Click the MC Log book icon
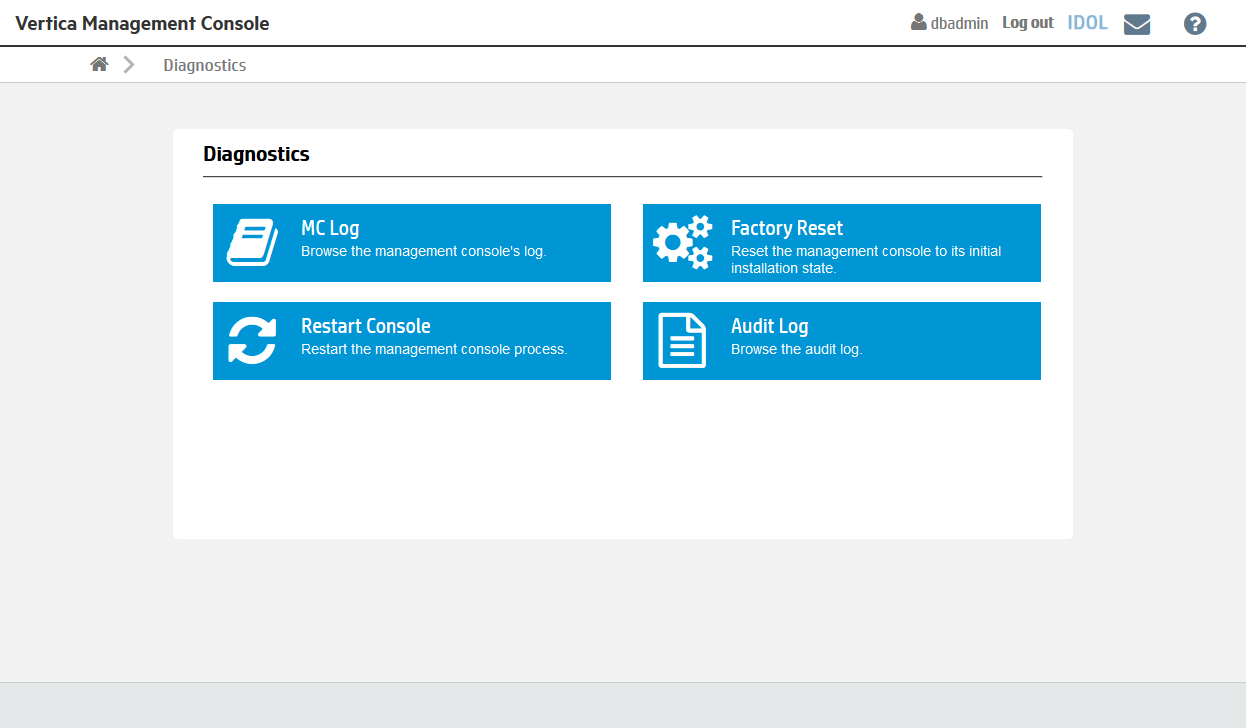The height and width of the screenshot is (728, 1246). [252, 243]
